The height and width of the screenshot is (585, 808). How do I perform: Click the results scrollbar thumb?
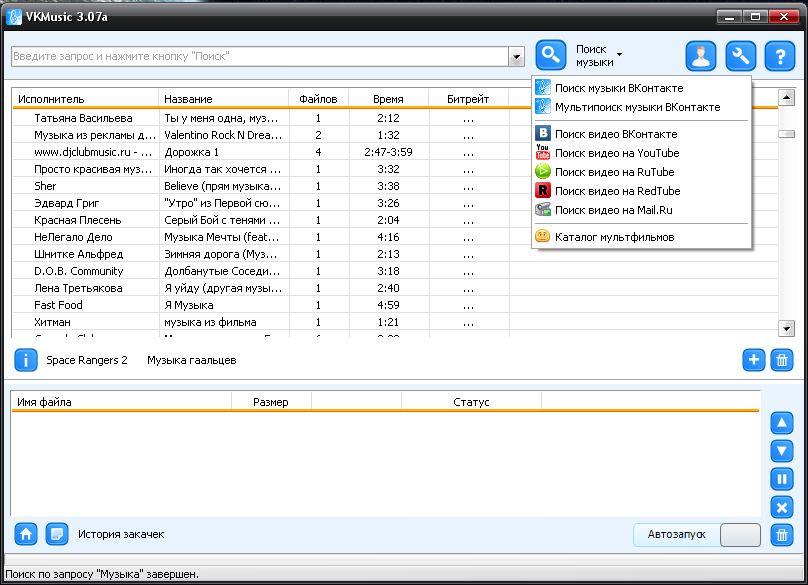[x=786, y=133]
